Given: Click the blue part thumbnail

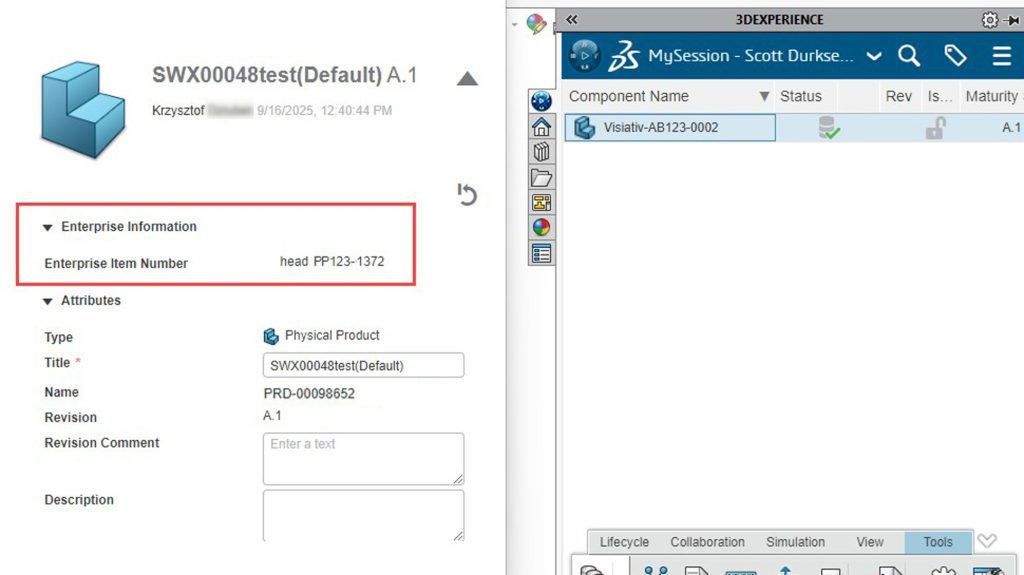Looking at the screenshot, I should click(x=83, y=110).
